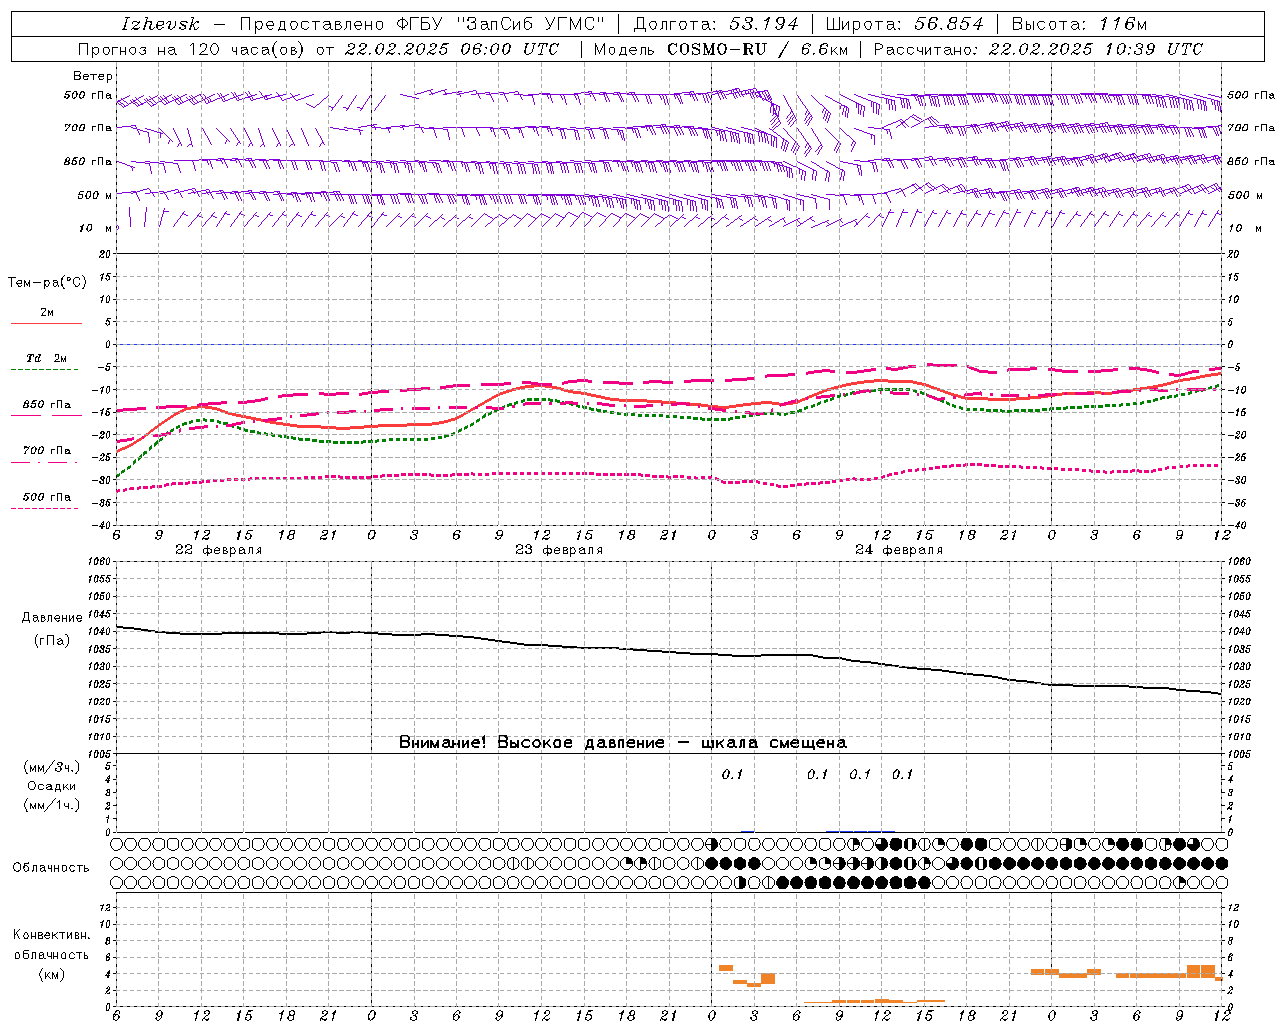Image resolution: width=1280 pixels, height=1024 pixels.
Task: Click the "Модель COSMO-RU / 6.6км" text
Action: pyautogui.click(x=721, y=49)
